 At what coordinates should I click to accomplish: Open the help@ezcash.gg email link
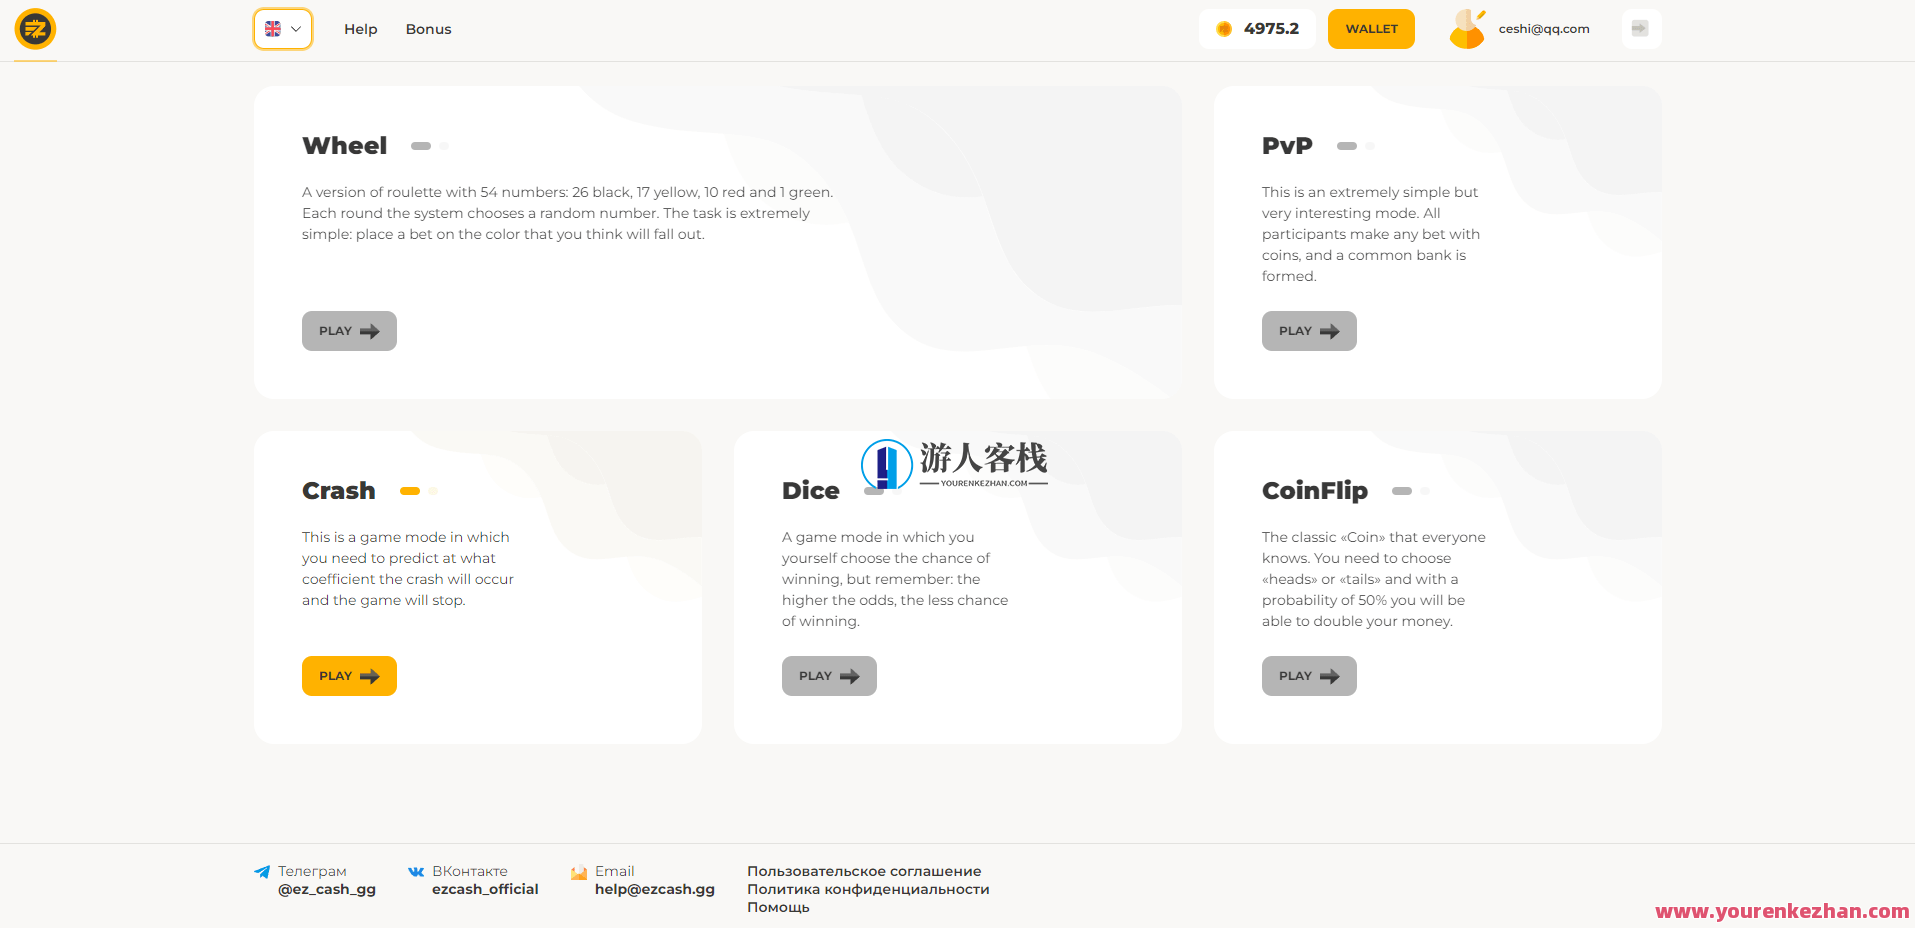click(x=654, y=889)
